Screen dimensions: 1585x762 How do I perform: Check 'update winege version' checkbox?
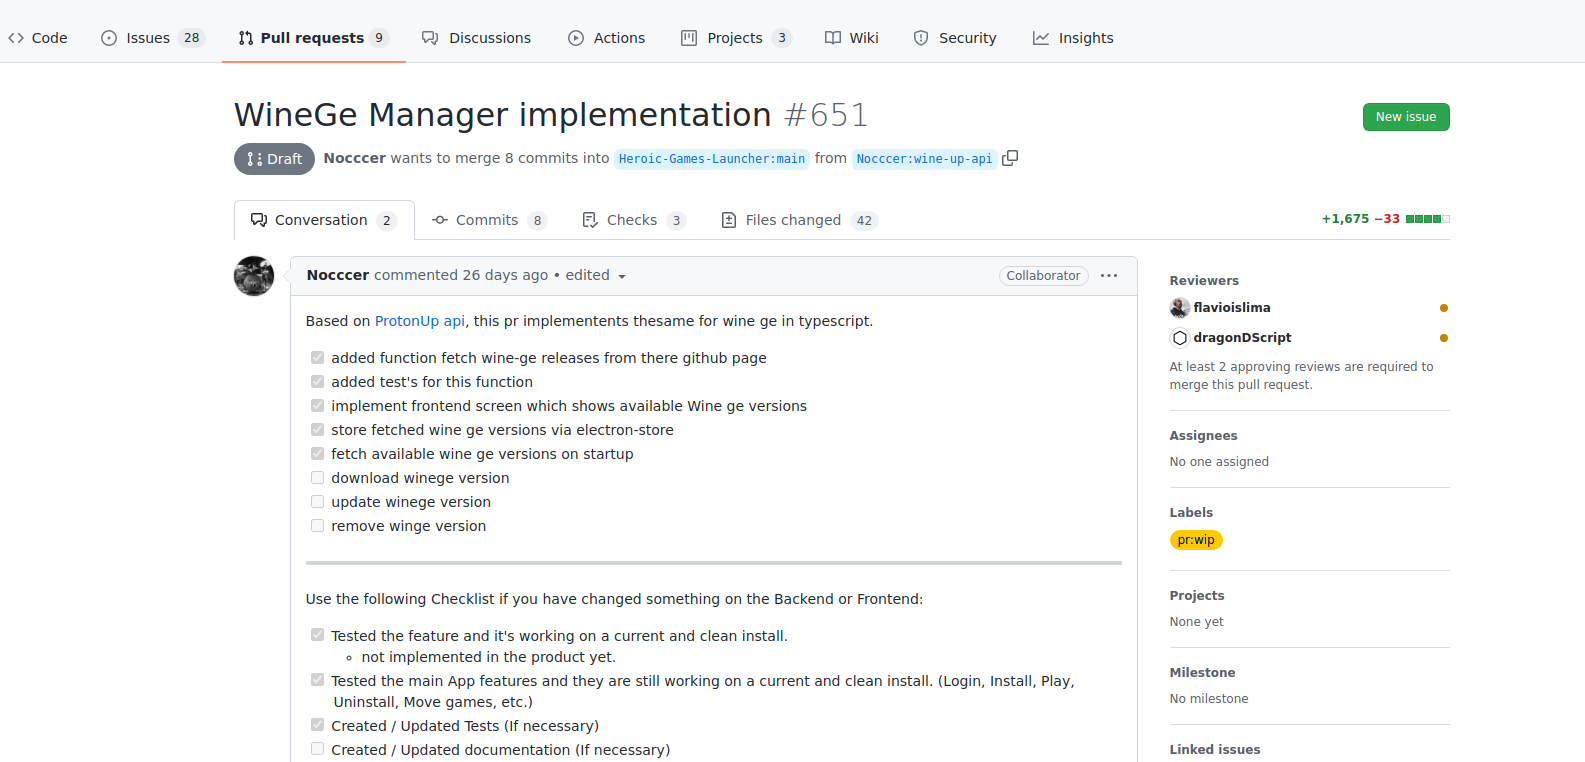tap(317, 501)
